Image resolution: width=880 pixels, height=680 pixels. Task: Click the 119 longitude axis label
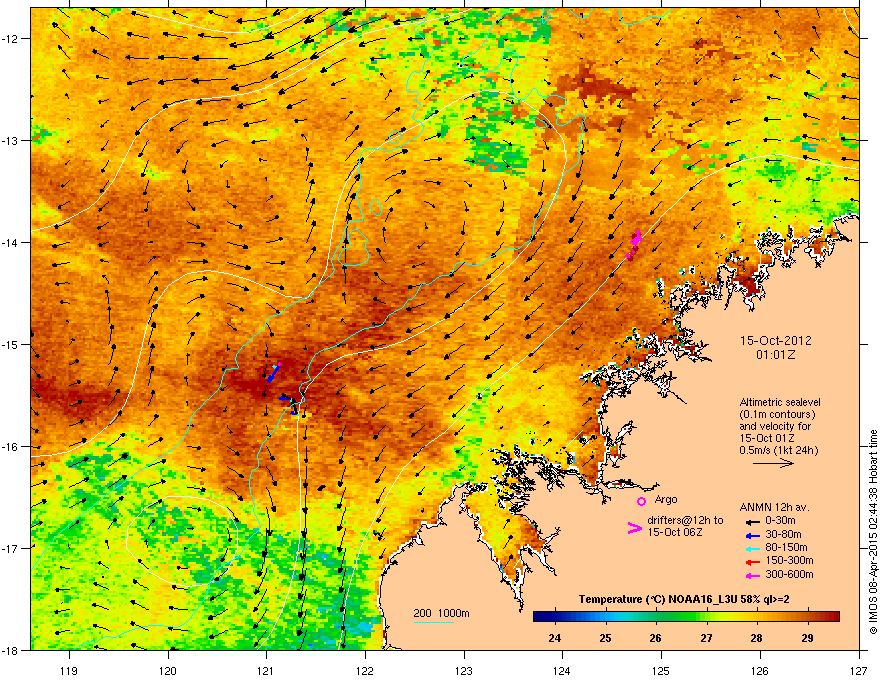(x=69, y=670)
